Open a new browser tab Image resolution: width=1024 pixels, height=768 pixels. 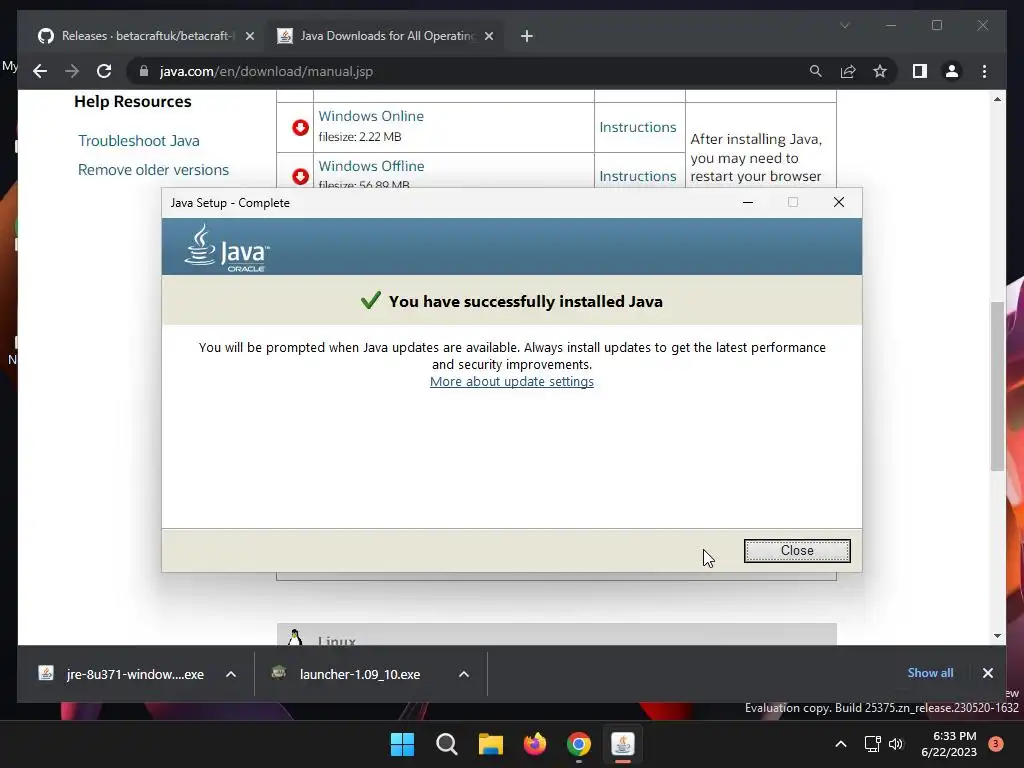click(526, 36)
